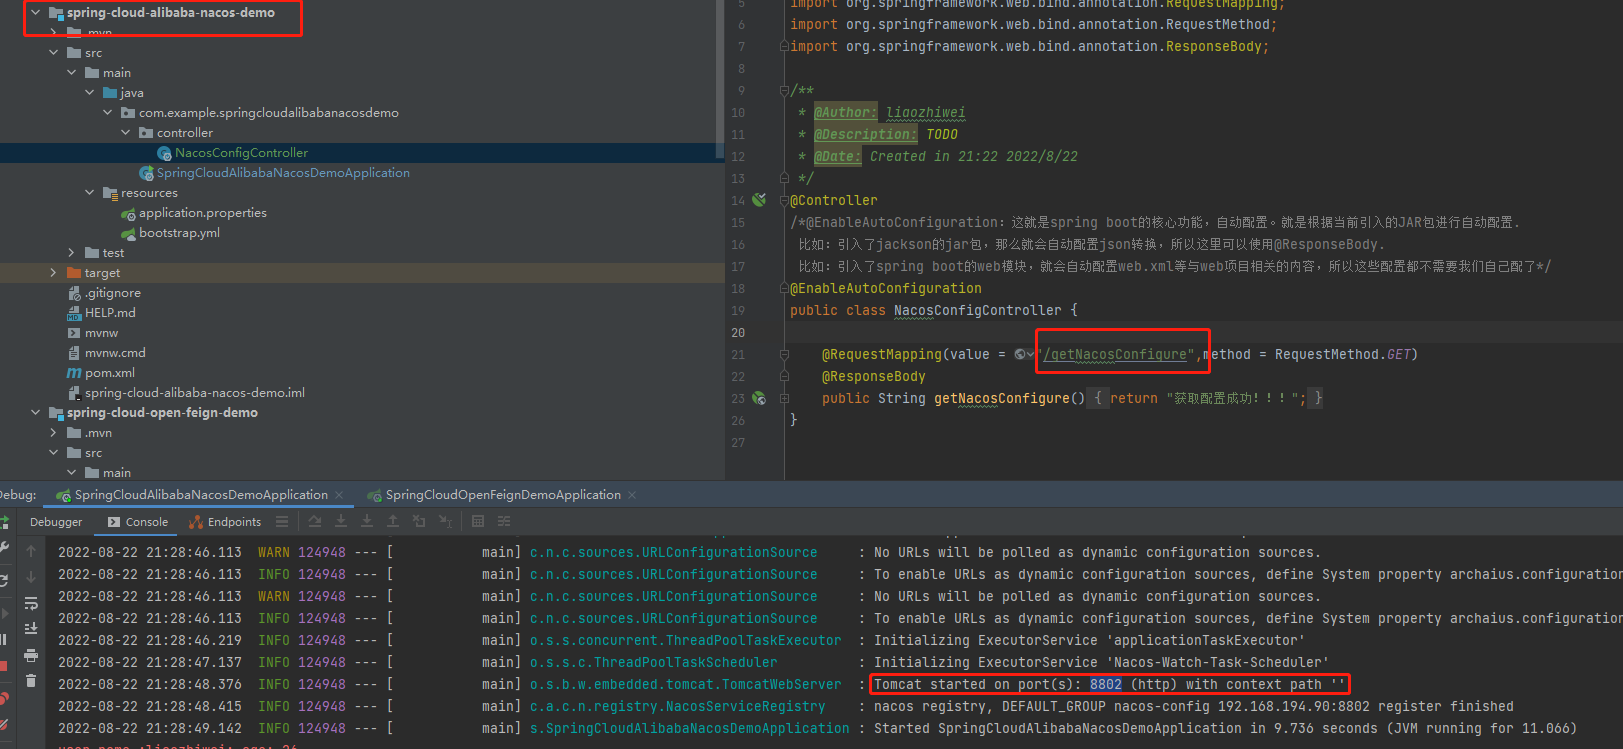The width and height of the screenshot is (1623, 749).
Task: Toggle the Mute Breakpoints icon
Action: (x=4, y=724)
